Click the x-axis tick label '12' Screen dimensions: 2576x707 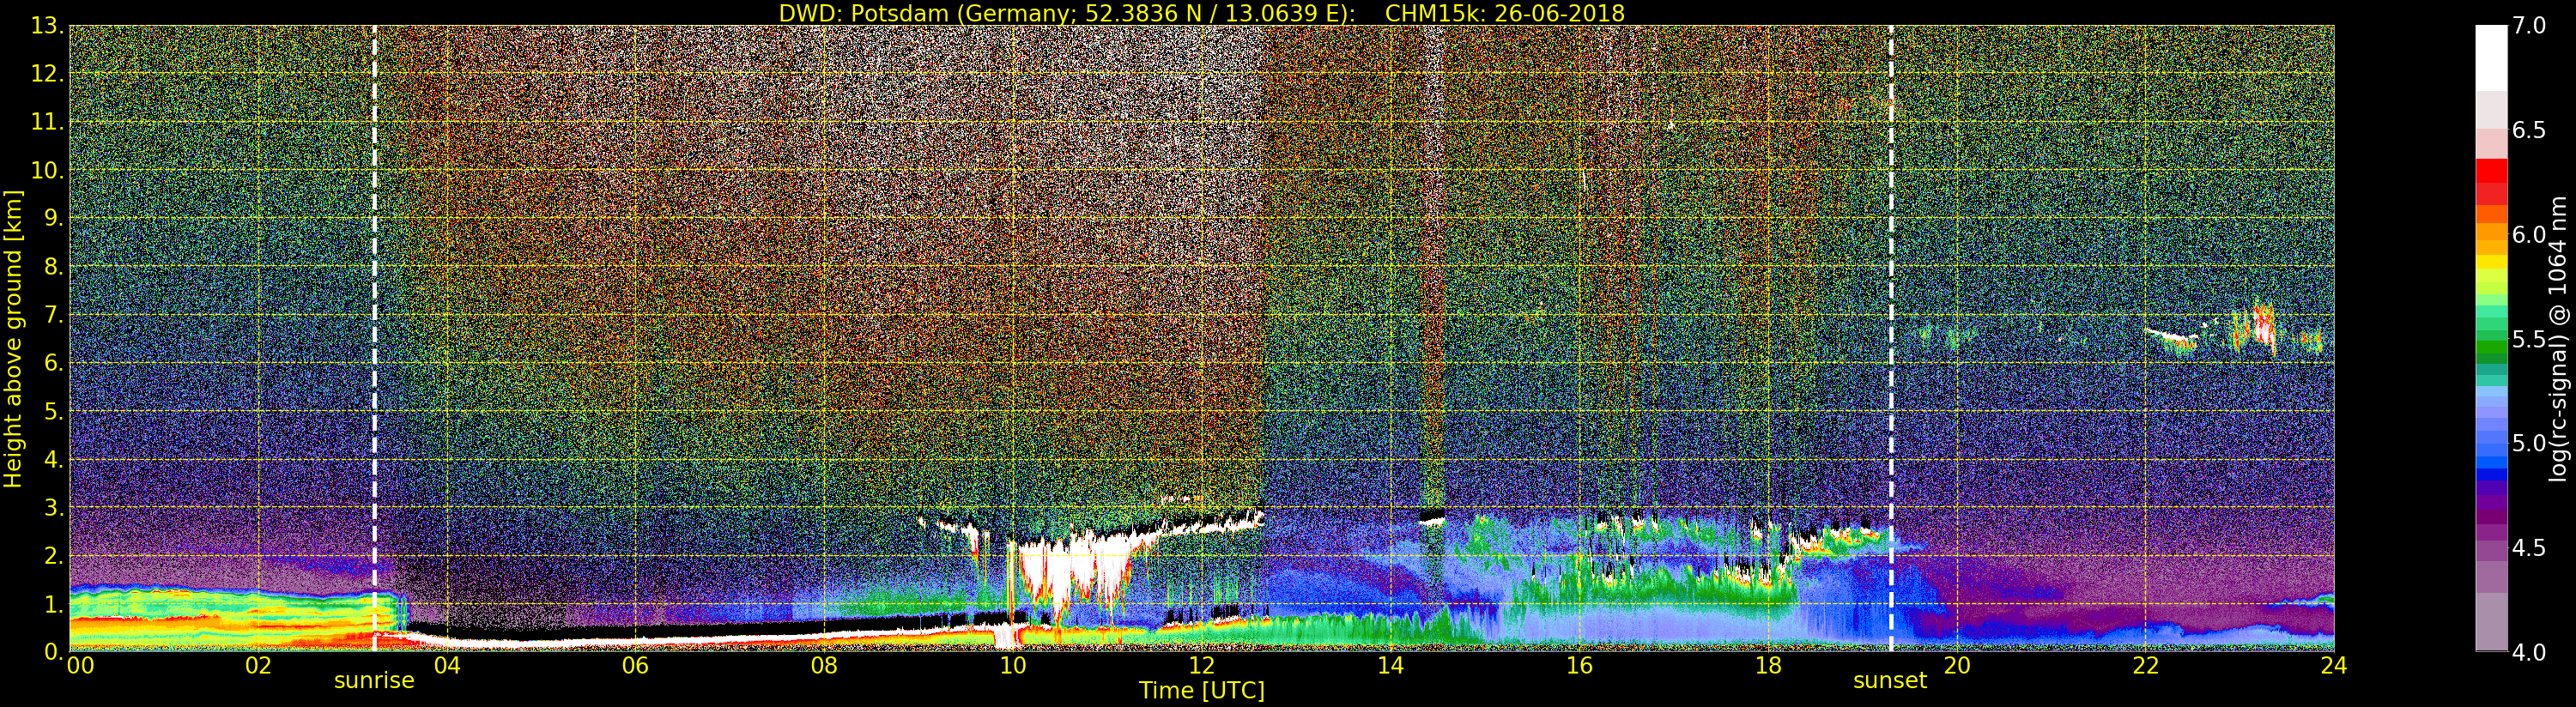pos(1202,666)
